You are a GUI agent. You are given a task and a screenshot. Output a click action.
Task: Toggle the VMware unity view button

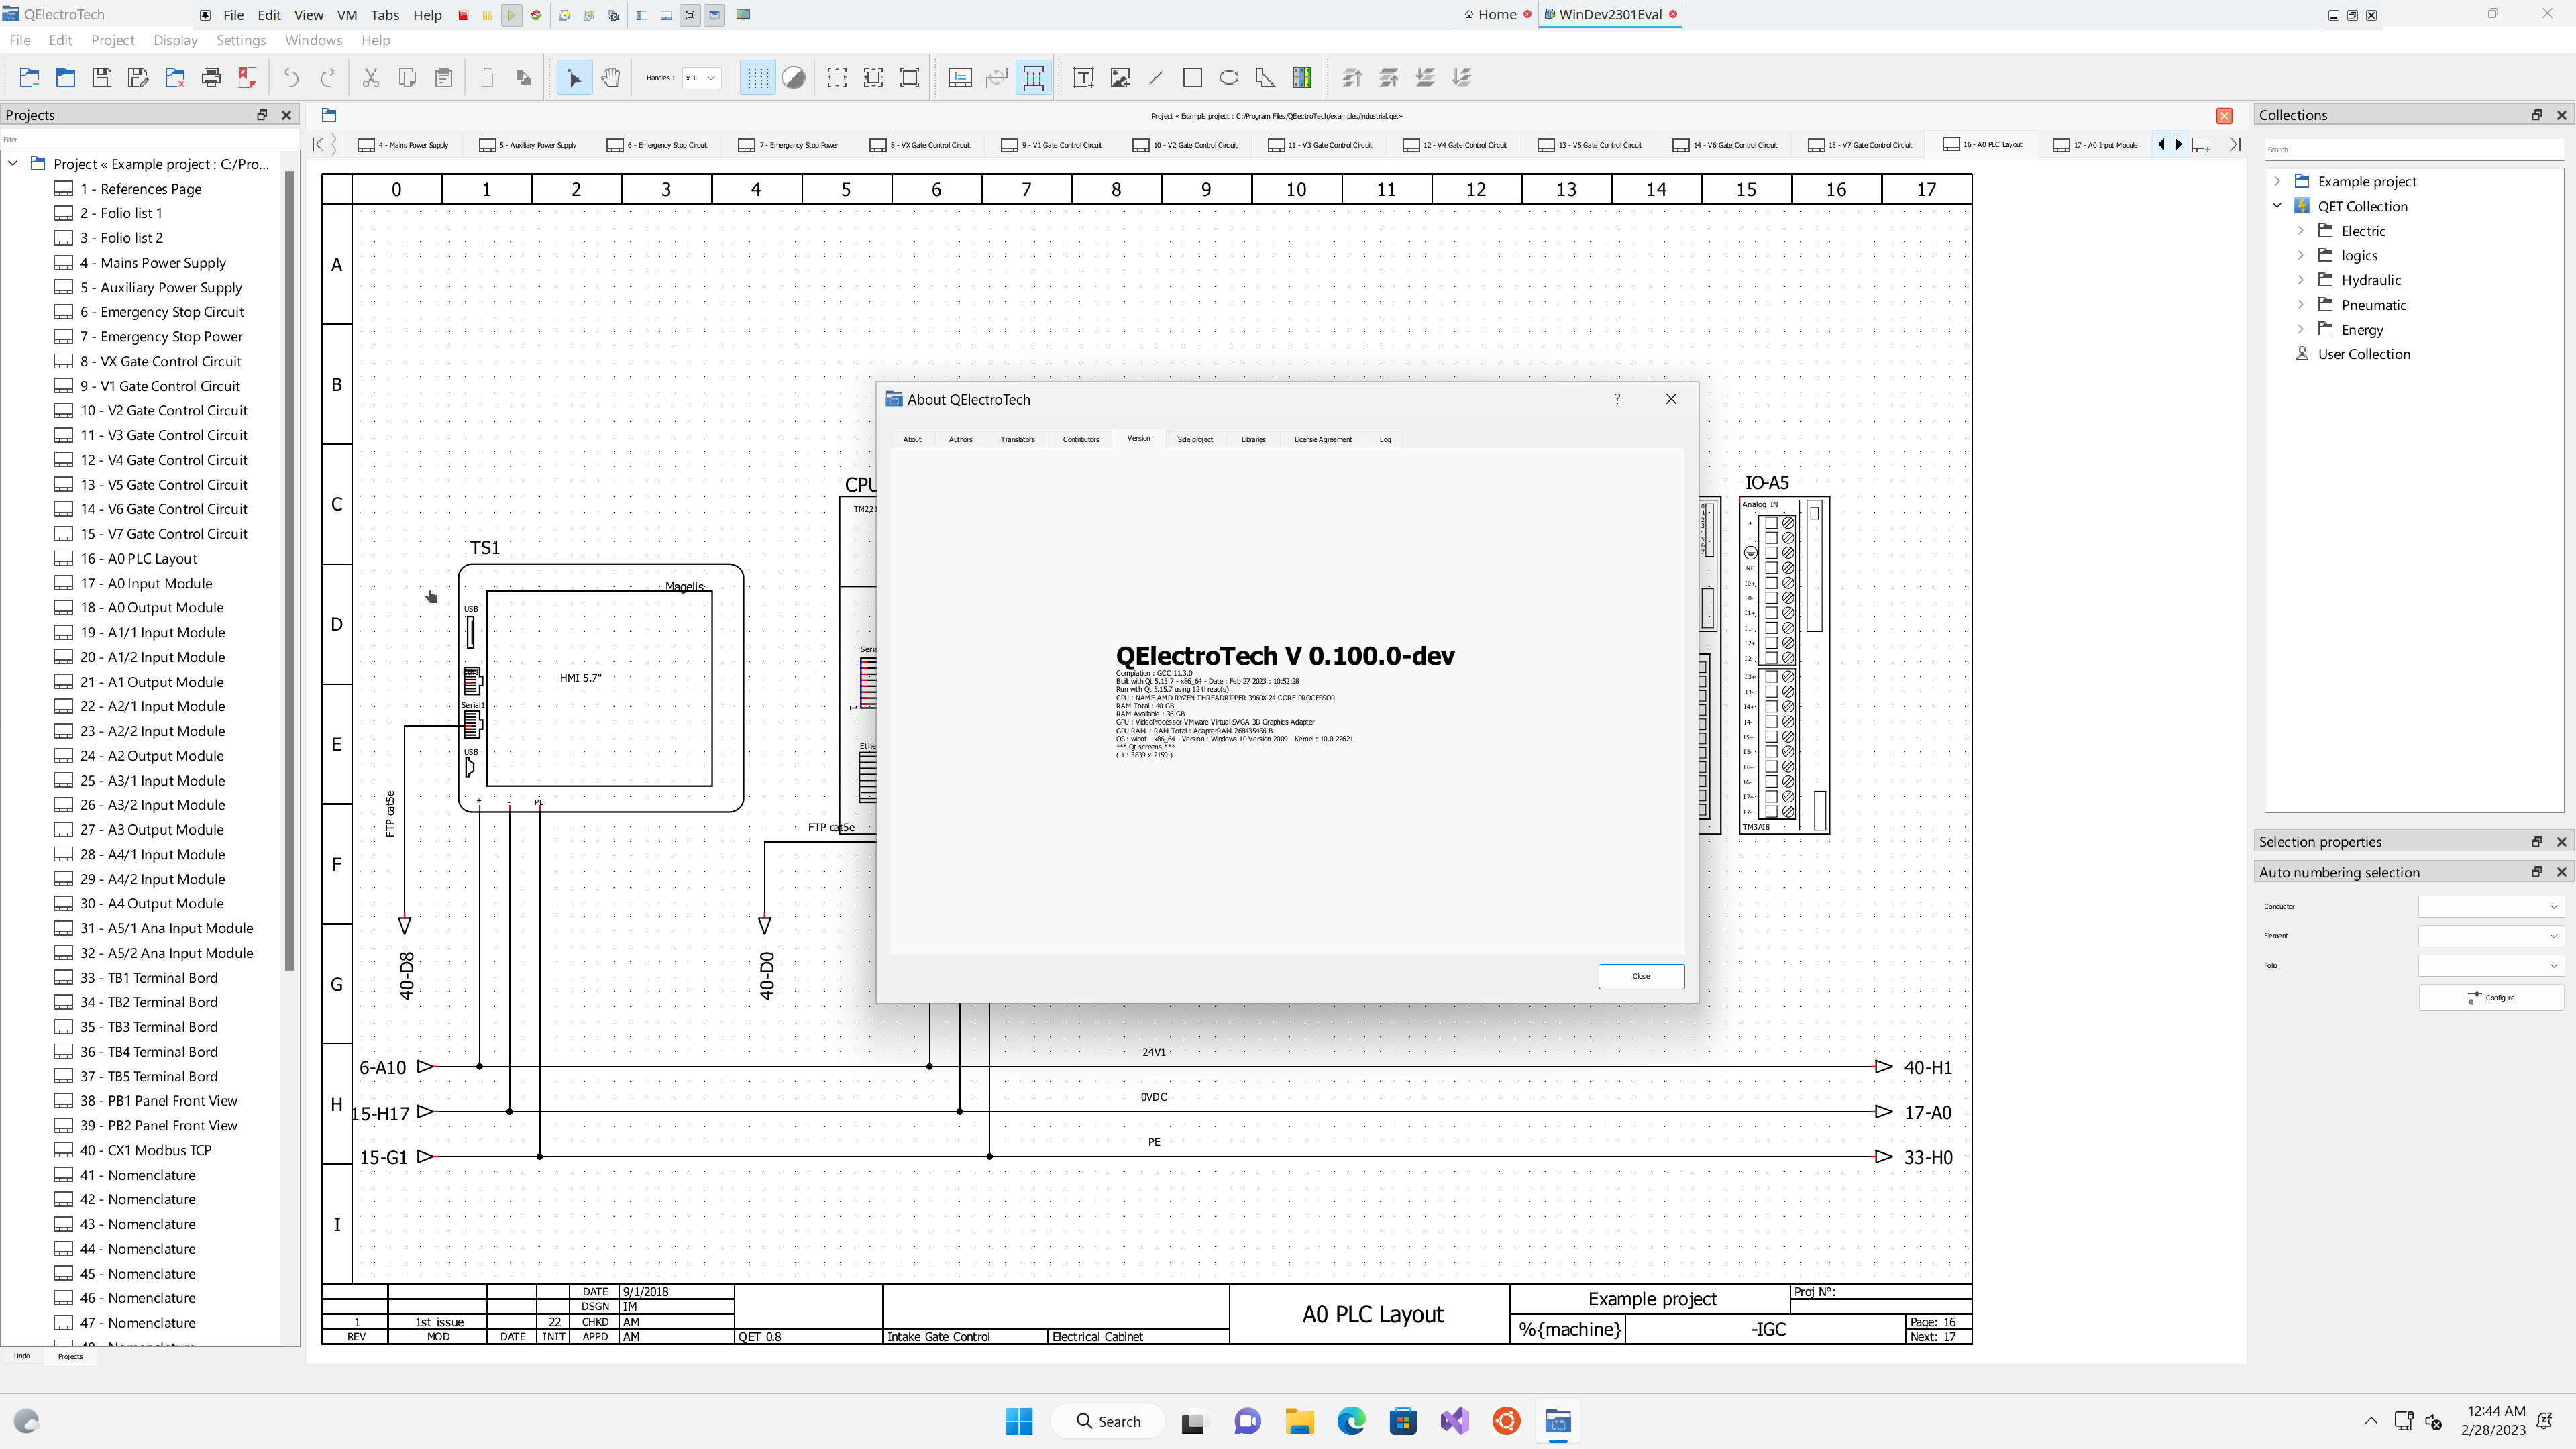click(714, 15)
